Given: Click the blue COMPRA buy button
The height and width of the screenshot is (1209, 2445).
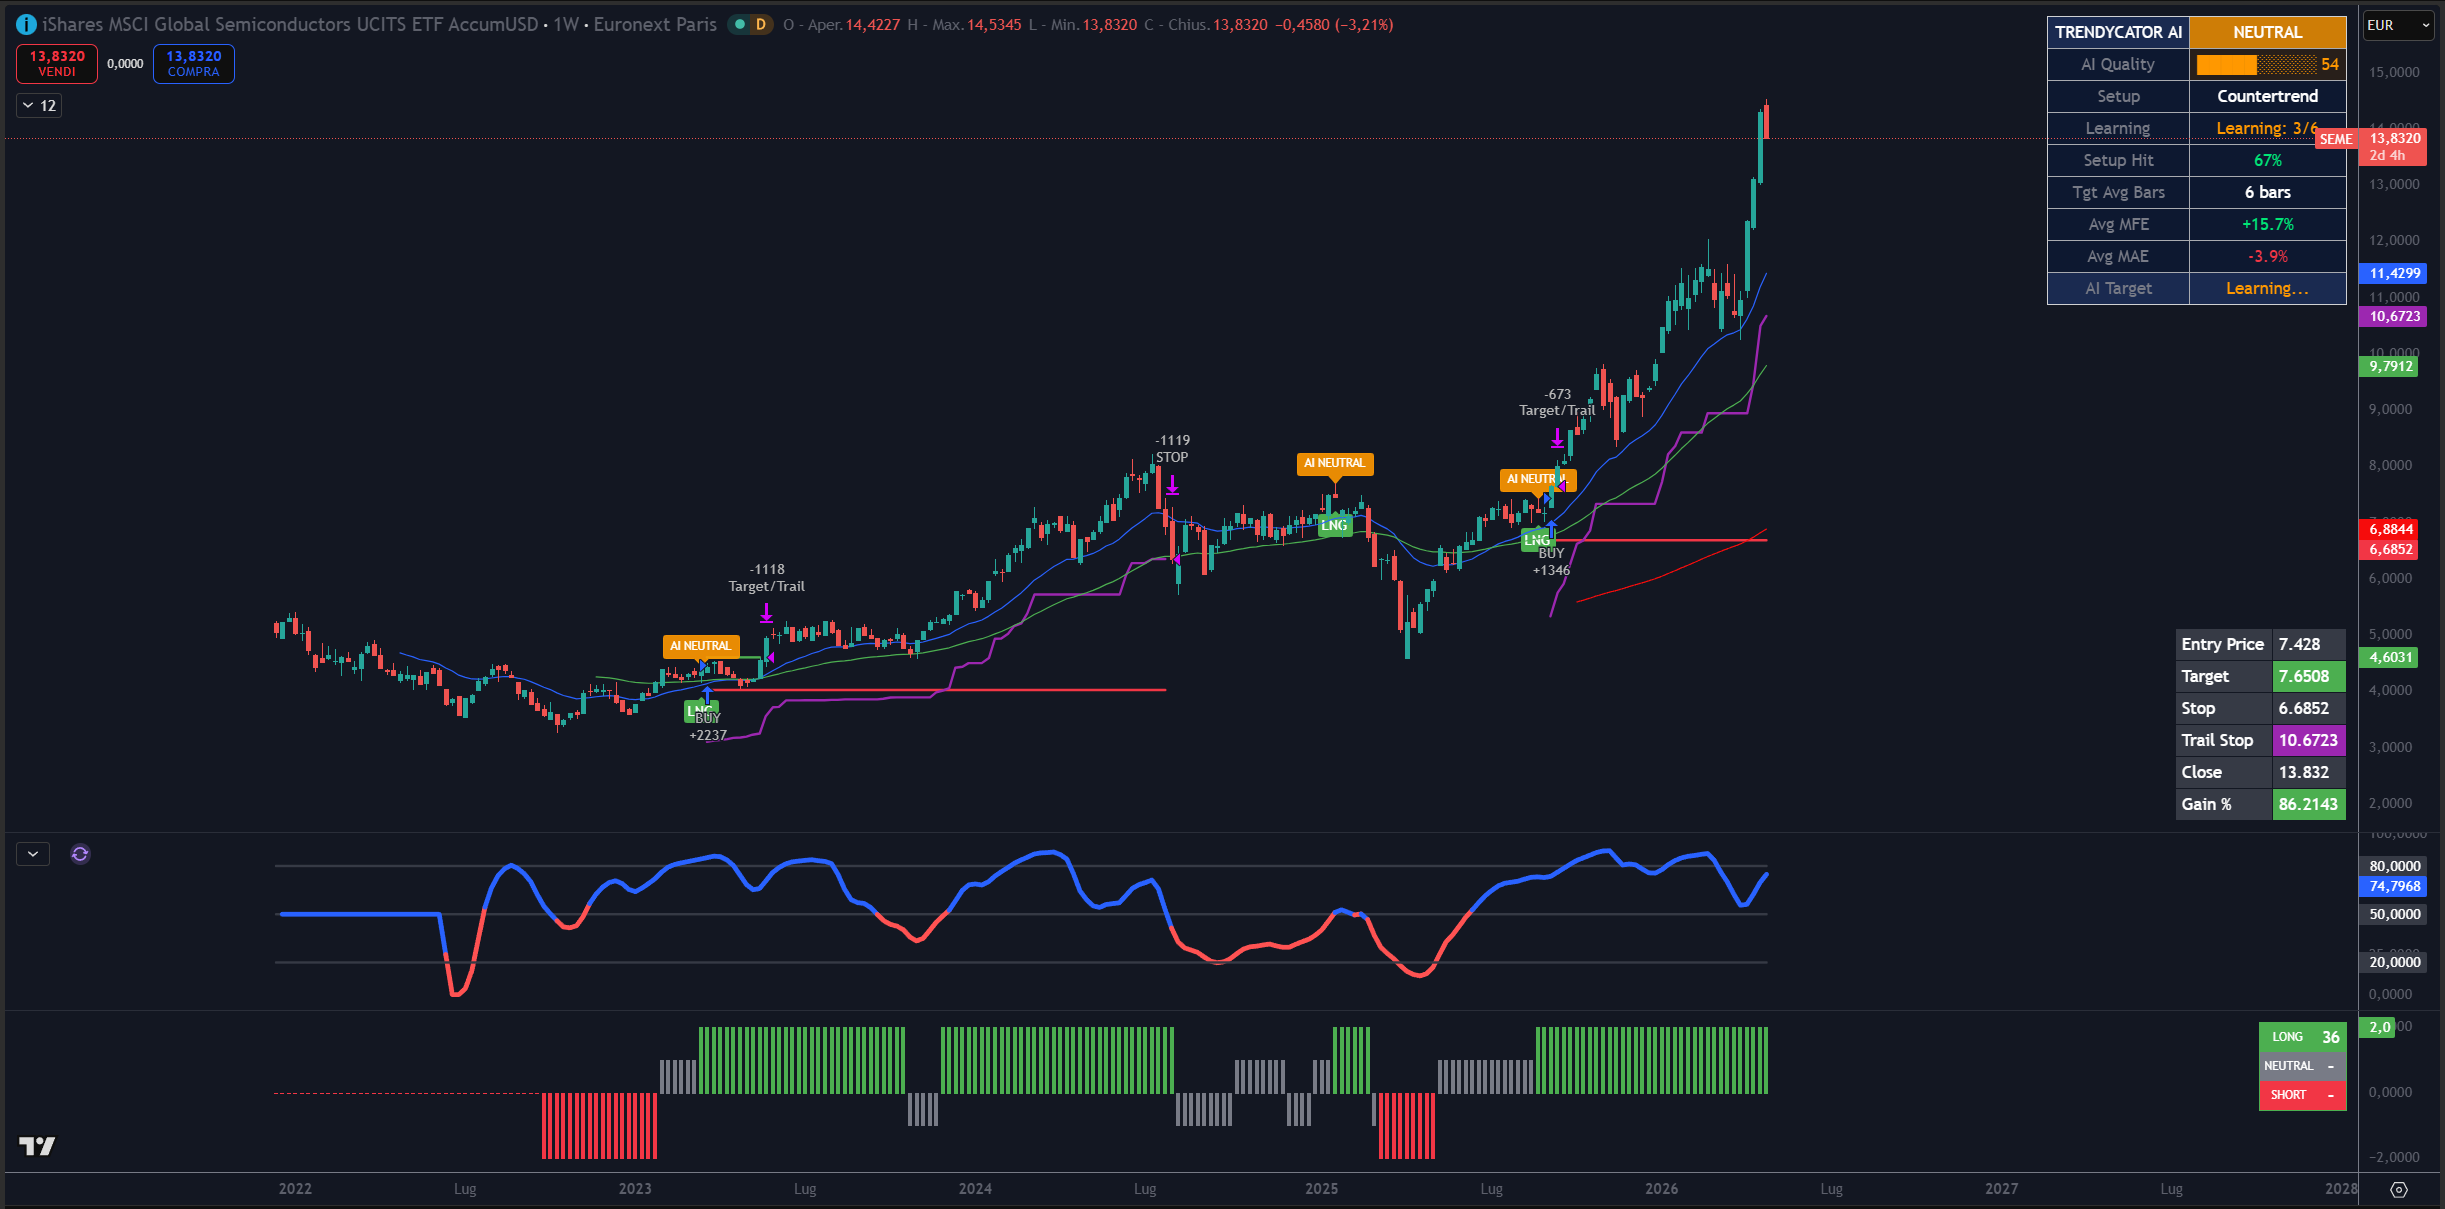Looking at the screenshot, I should pos(194,64).
